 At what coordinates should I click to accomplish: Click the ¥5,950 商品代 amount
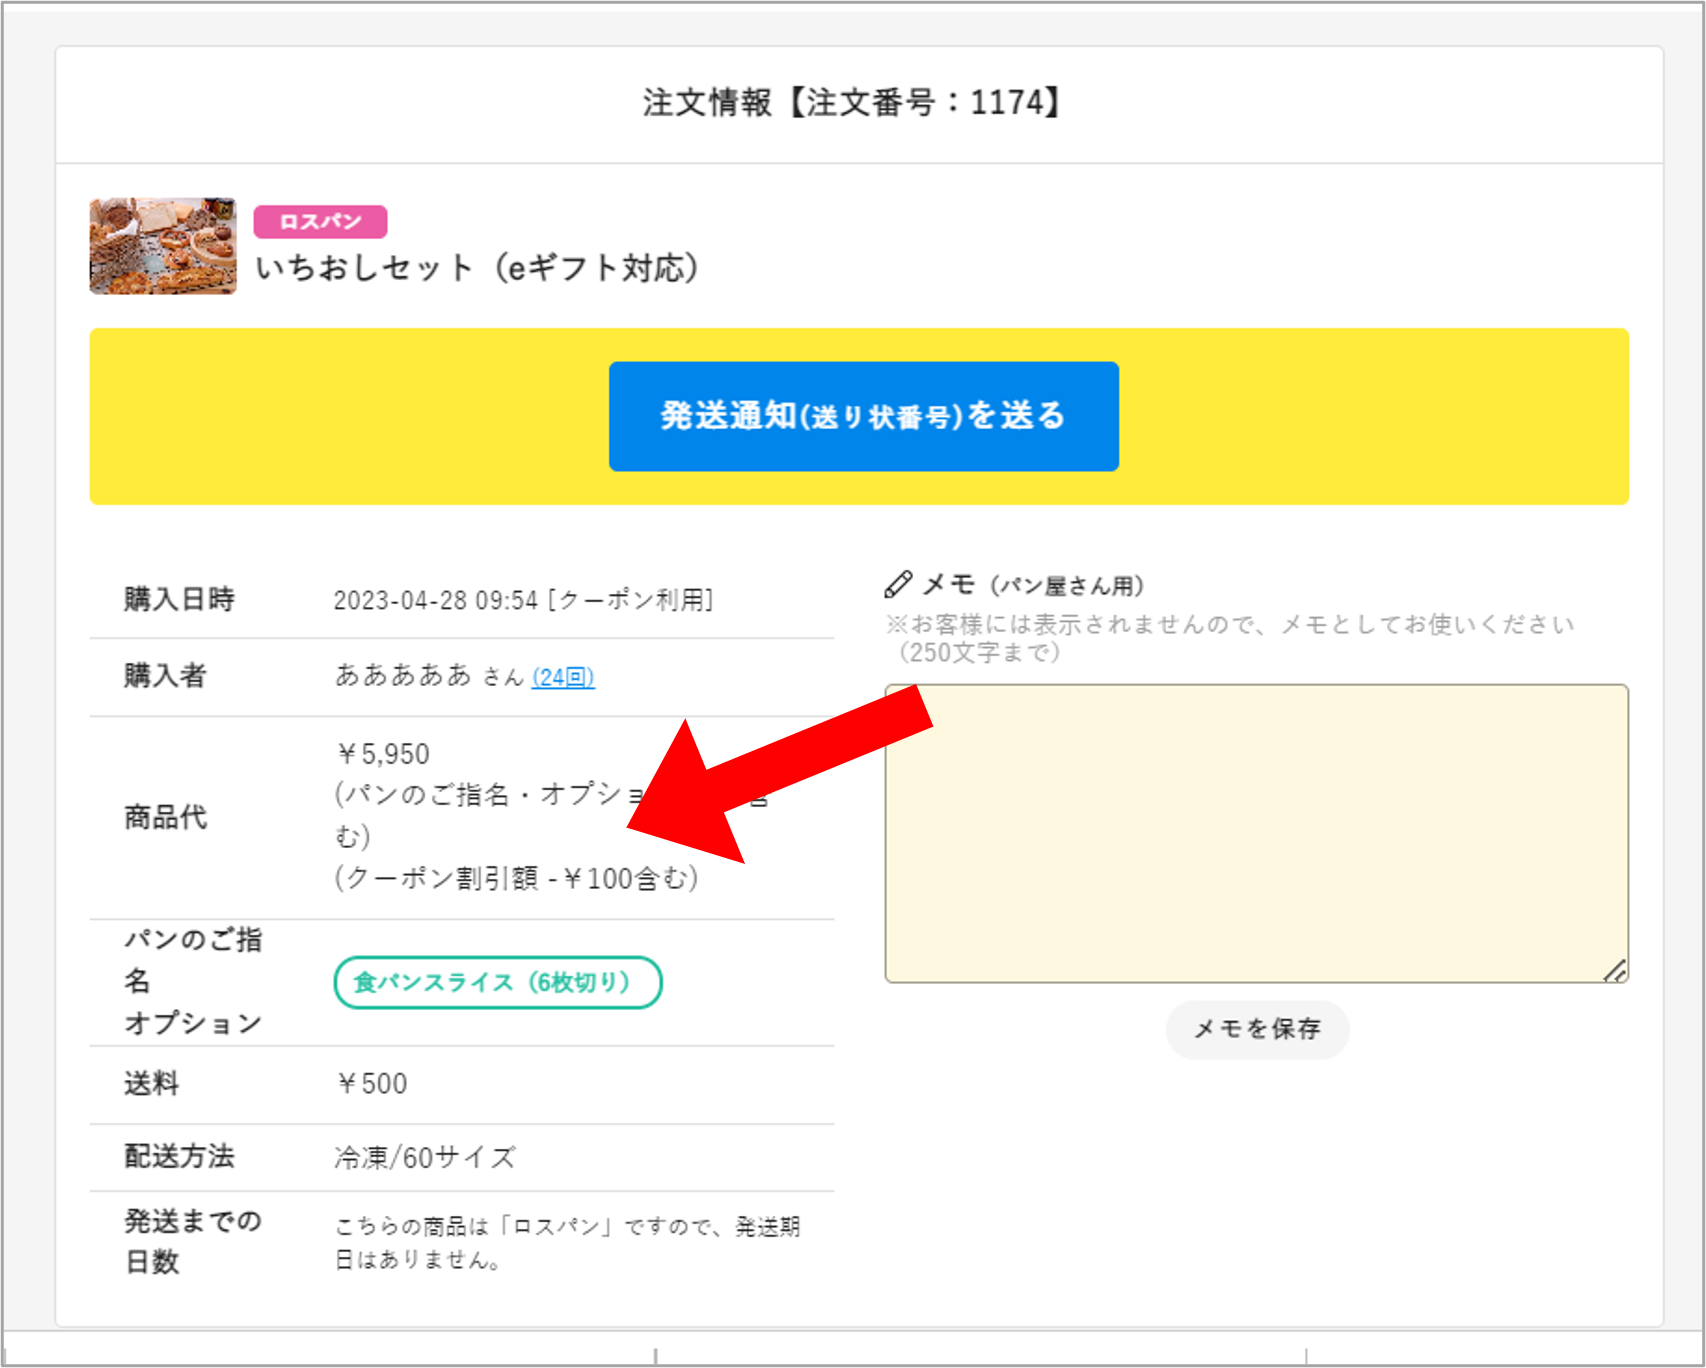click(x=384, y=754)
